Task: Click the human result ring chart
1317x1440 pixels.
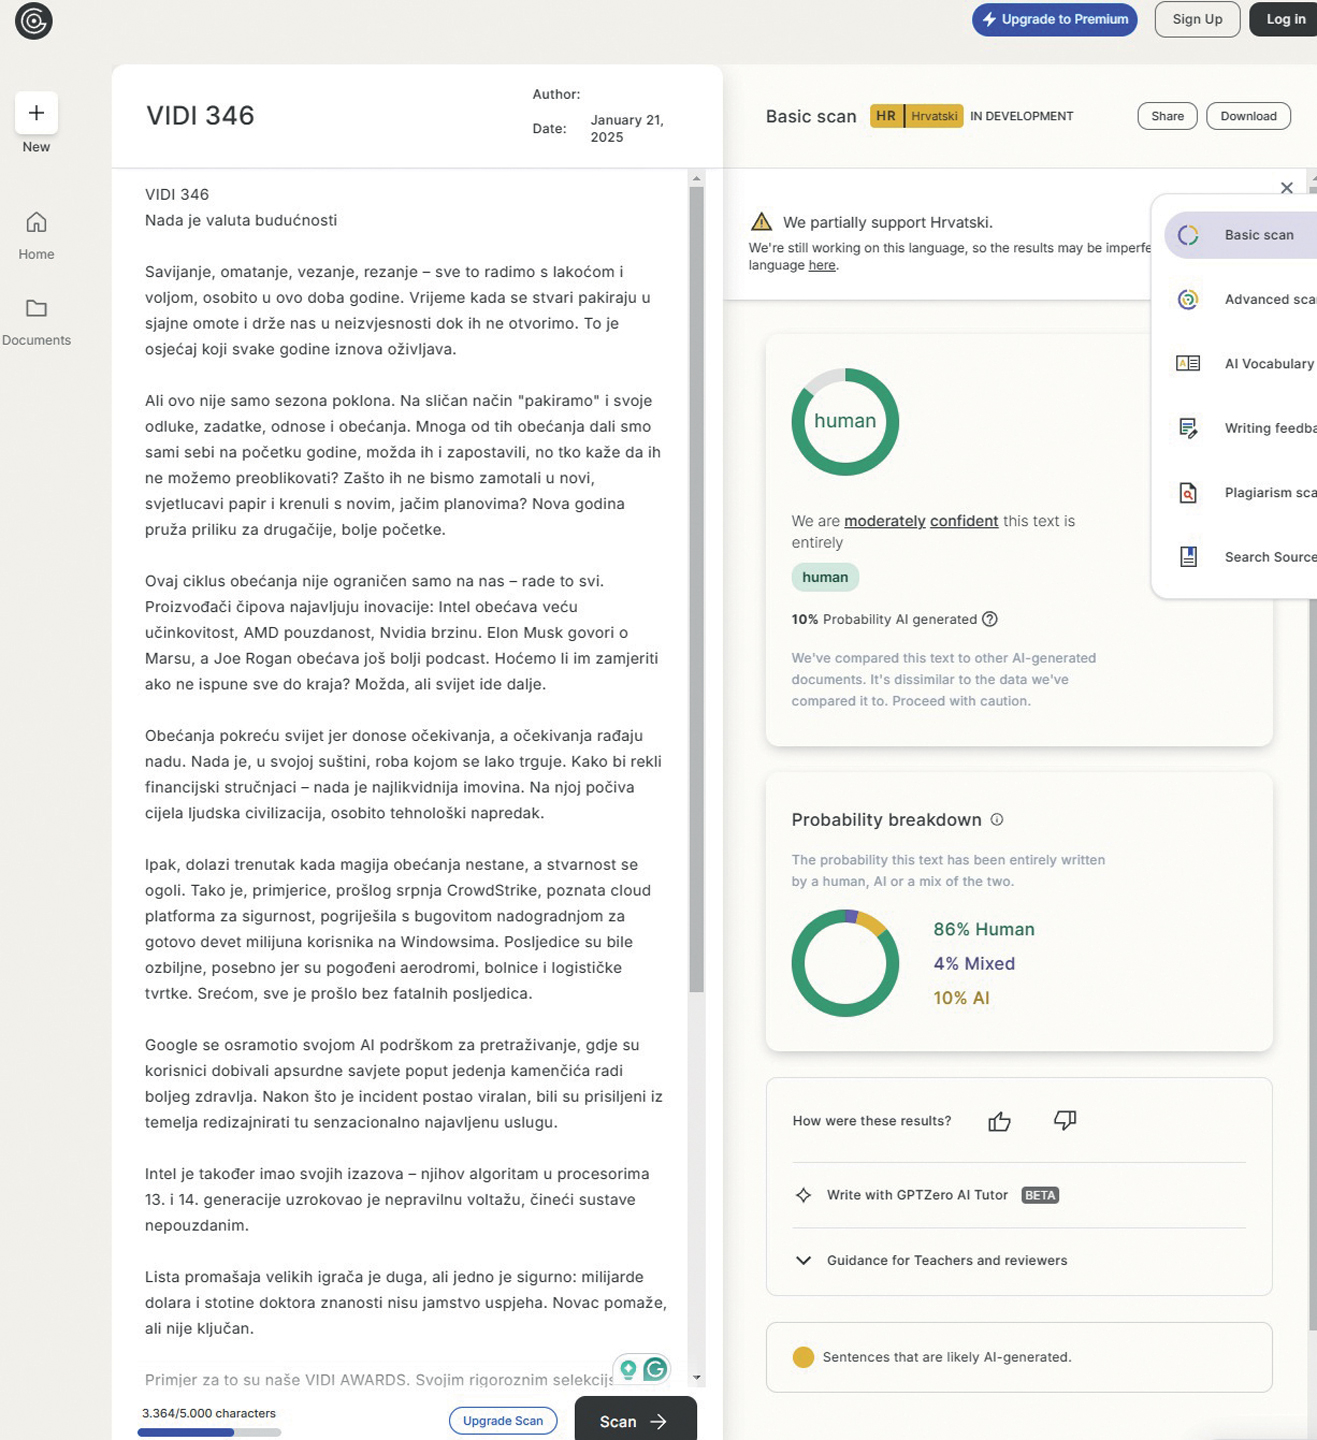Action: click(845, 422)
